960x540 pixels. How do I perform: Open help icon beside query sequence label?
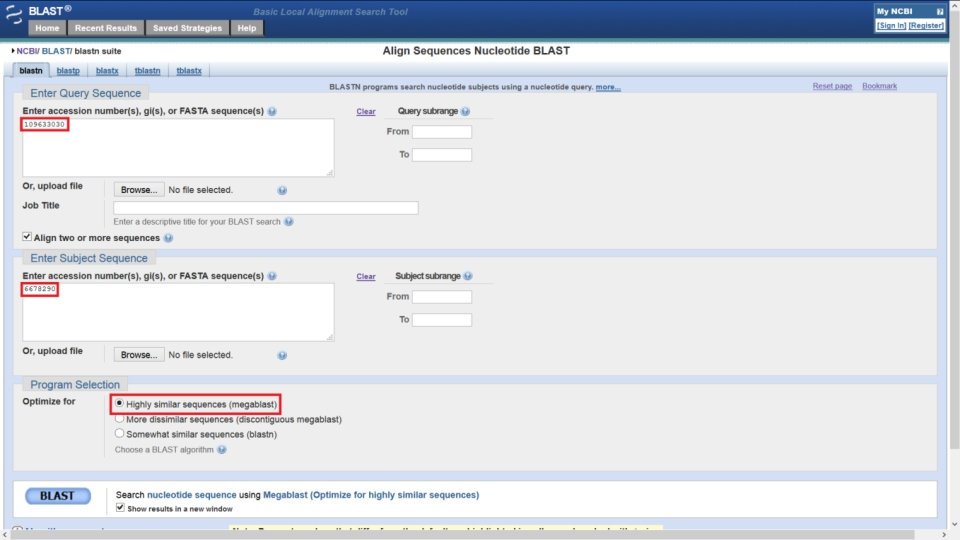[x=272, y=111]
